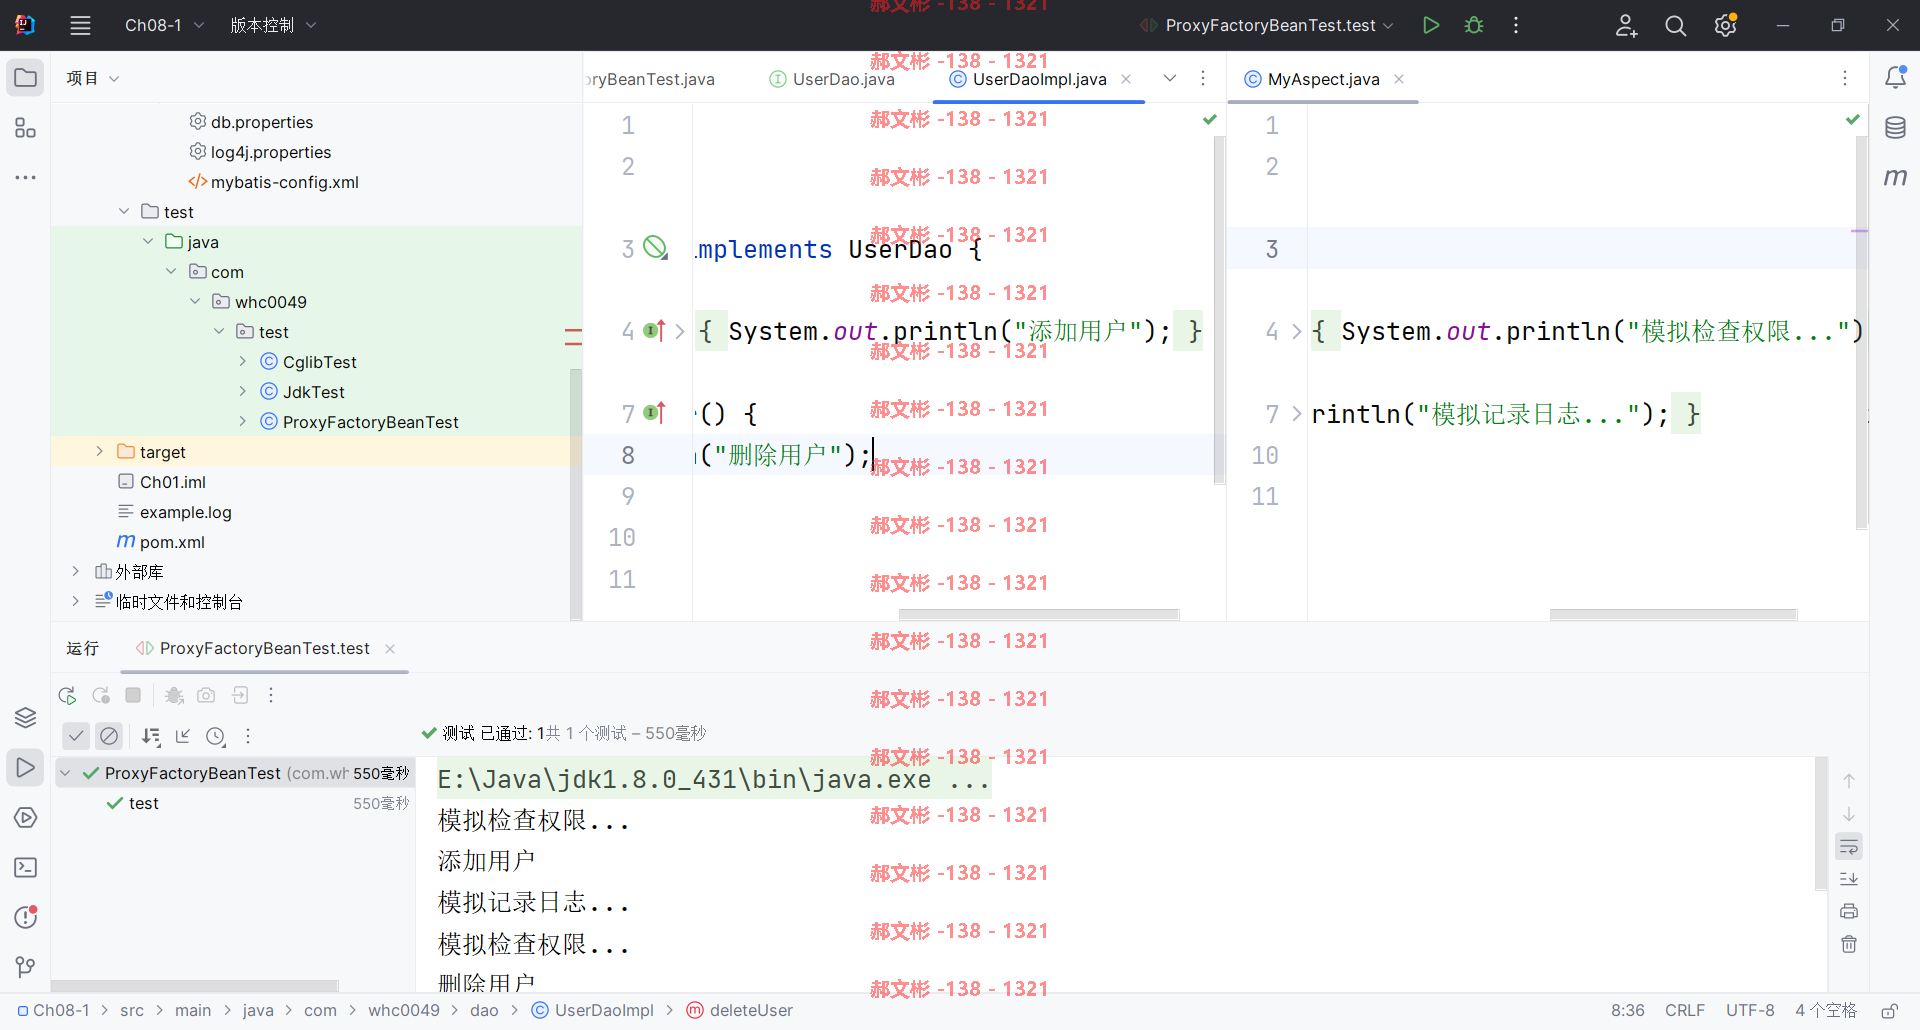The image size is (1920, 1030).
Task: Rerun the test with the rerun icon
Action: 67,695
